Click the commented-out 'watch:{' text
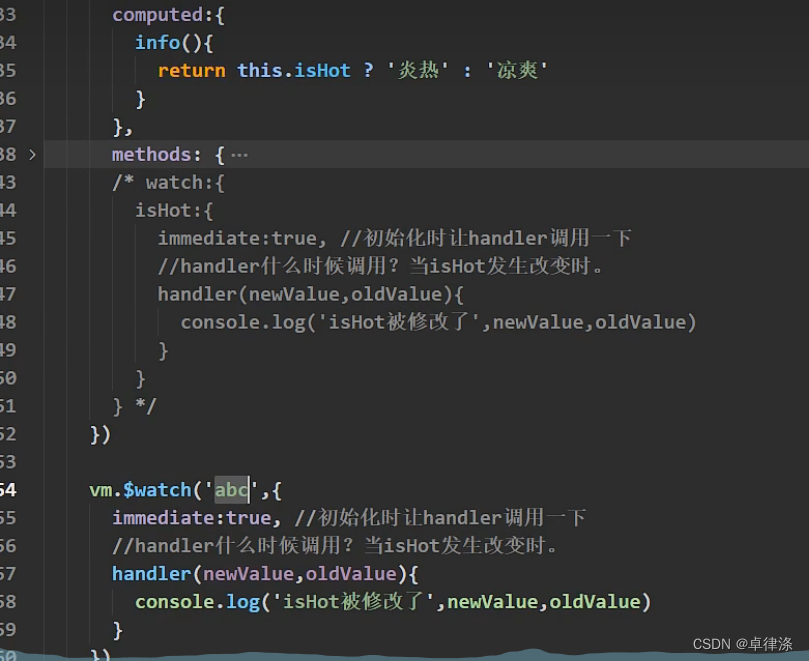Screen dimensions: 809x661 (185, 183)
